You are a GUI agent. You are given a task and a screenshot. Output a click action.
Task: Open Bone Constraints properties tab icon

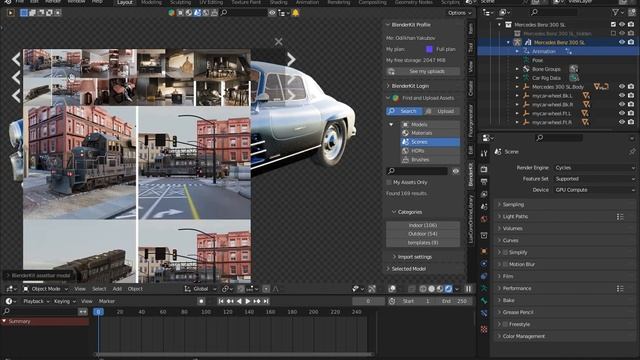pyautogui.click(x=484, y=313)
